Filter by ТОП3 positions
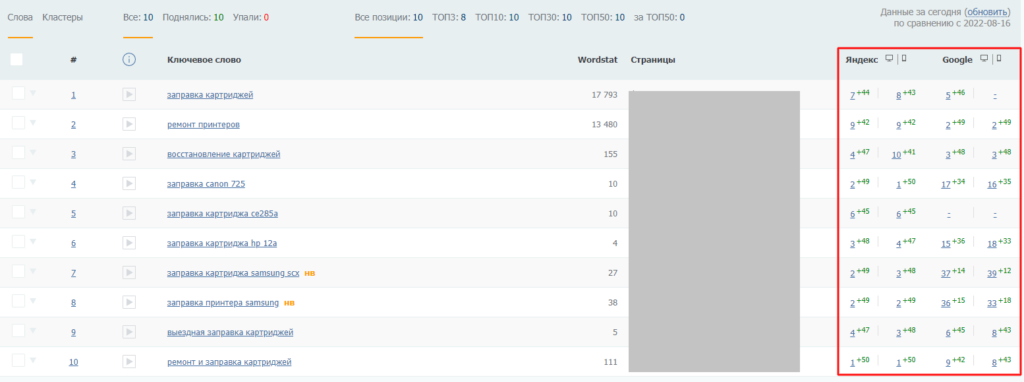Image resolution: width=1024 pixels, height=382 pixels. (449, 18)
